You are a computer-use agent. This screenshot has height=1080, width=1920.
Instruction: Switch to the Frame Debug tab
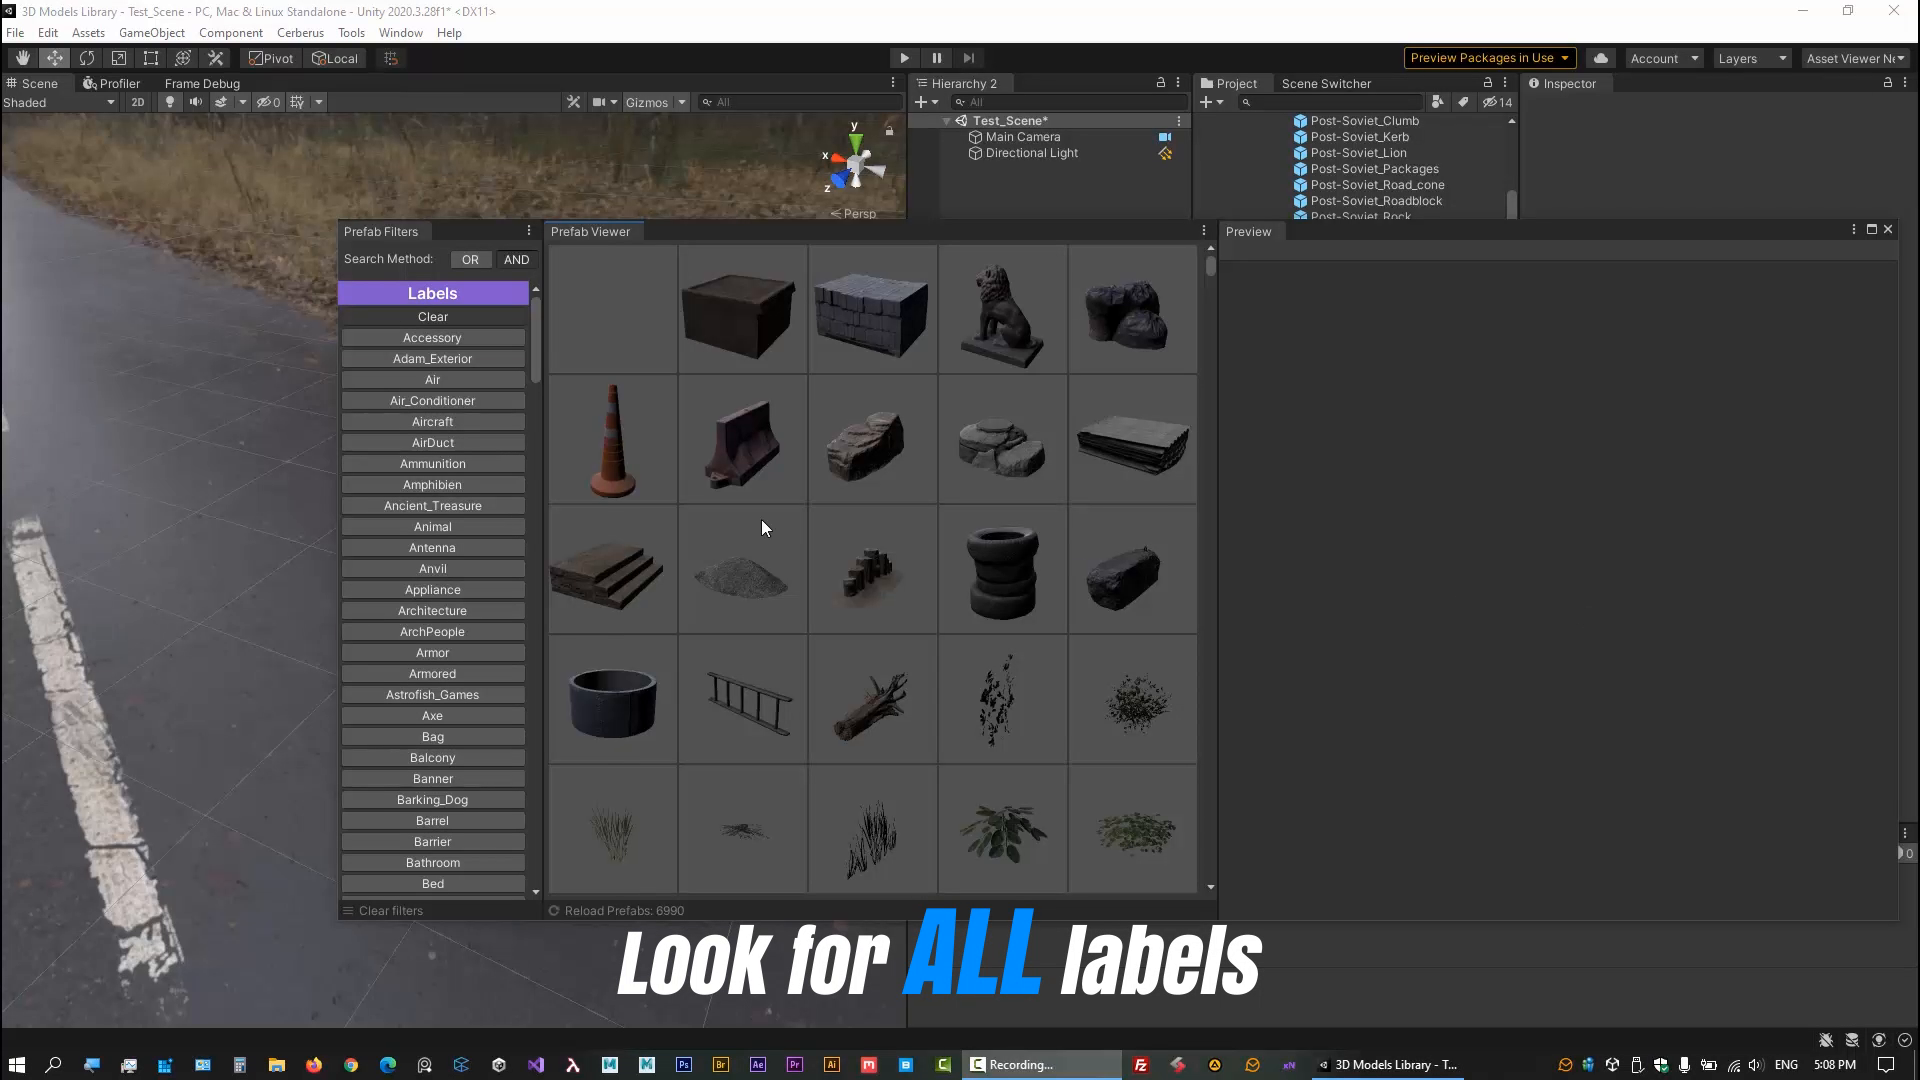(x=202, y=83)
